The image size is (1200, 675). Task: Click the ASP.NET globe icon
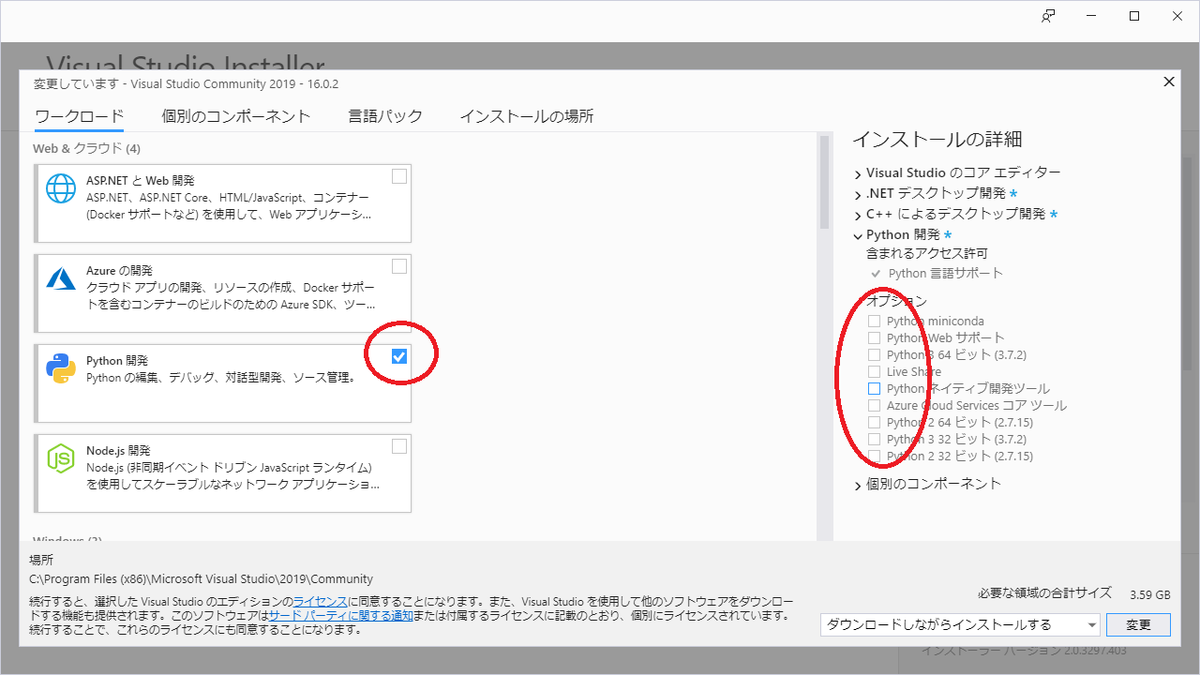pos(60,190)
